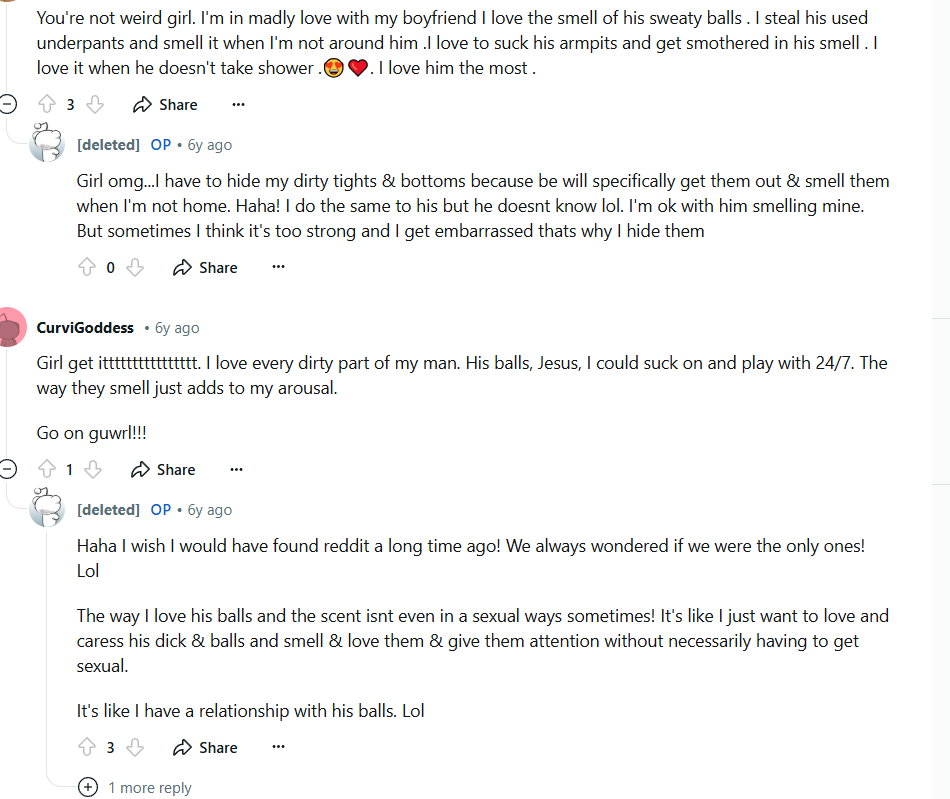Upvote CurviGoddess's comment
Screen dimensions: 950x799
[x=46, y=469]
